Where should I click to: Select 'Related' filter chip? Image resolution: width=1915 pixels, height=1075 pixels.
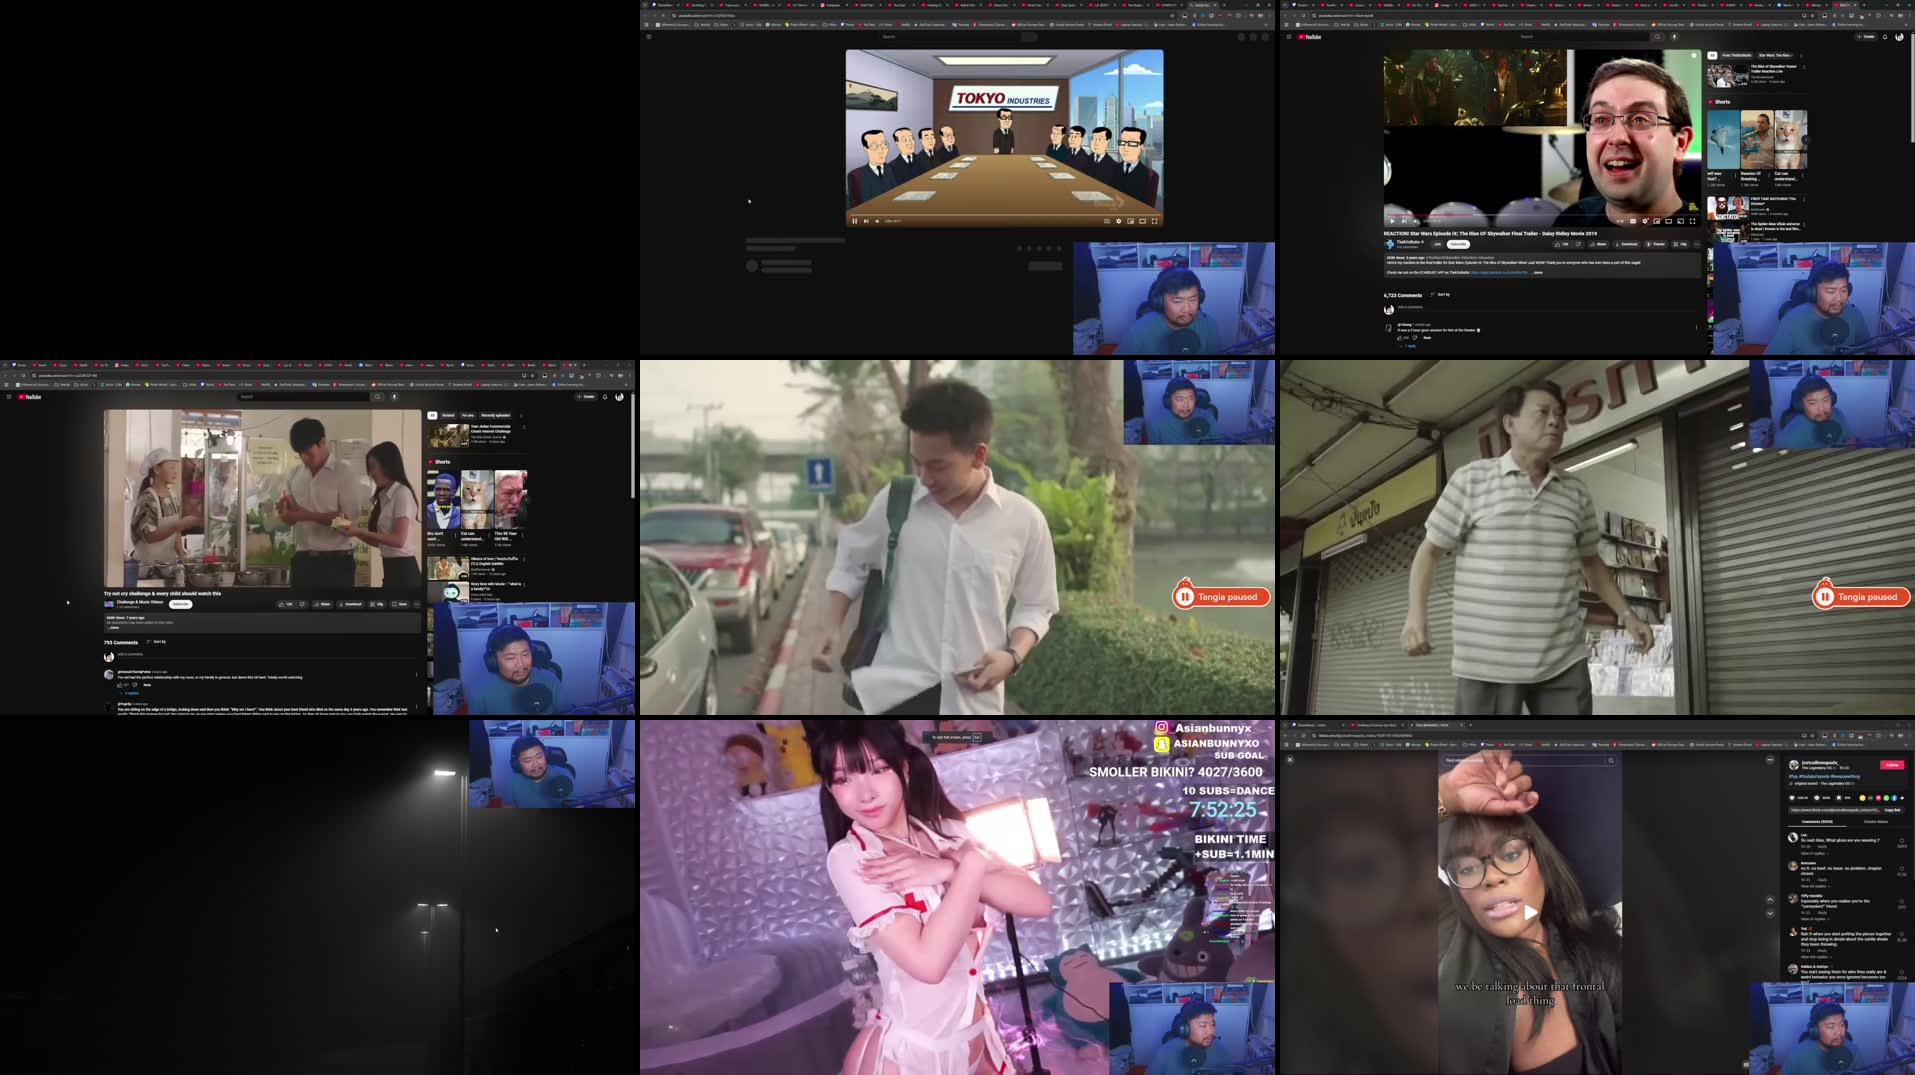click(x=448, y=415)
